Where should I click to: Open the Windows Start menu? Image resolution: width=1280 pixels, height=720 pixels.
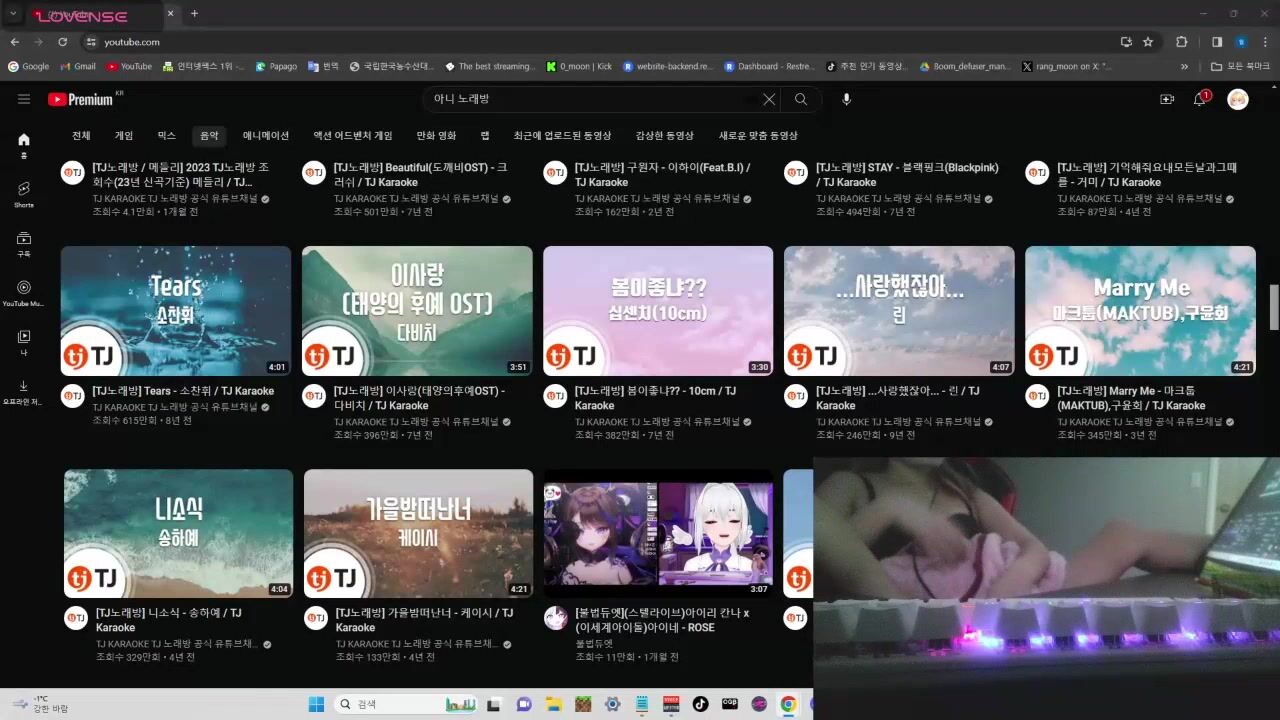click(316, 704)
